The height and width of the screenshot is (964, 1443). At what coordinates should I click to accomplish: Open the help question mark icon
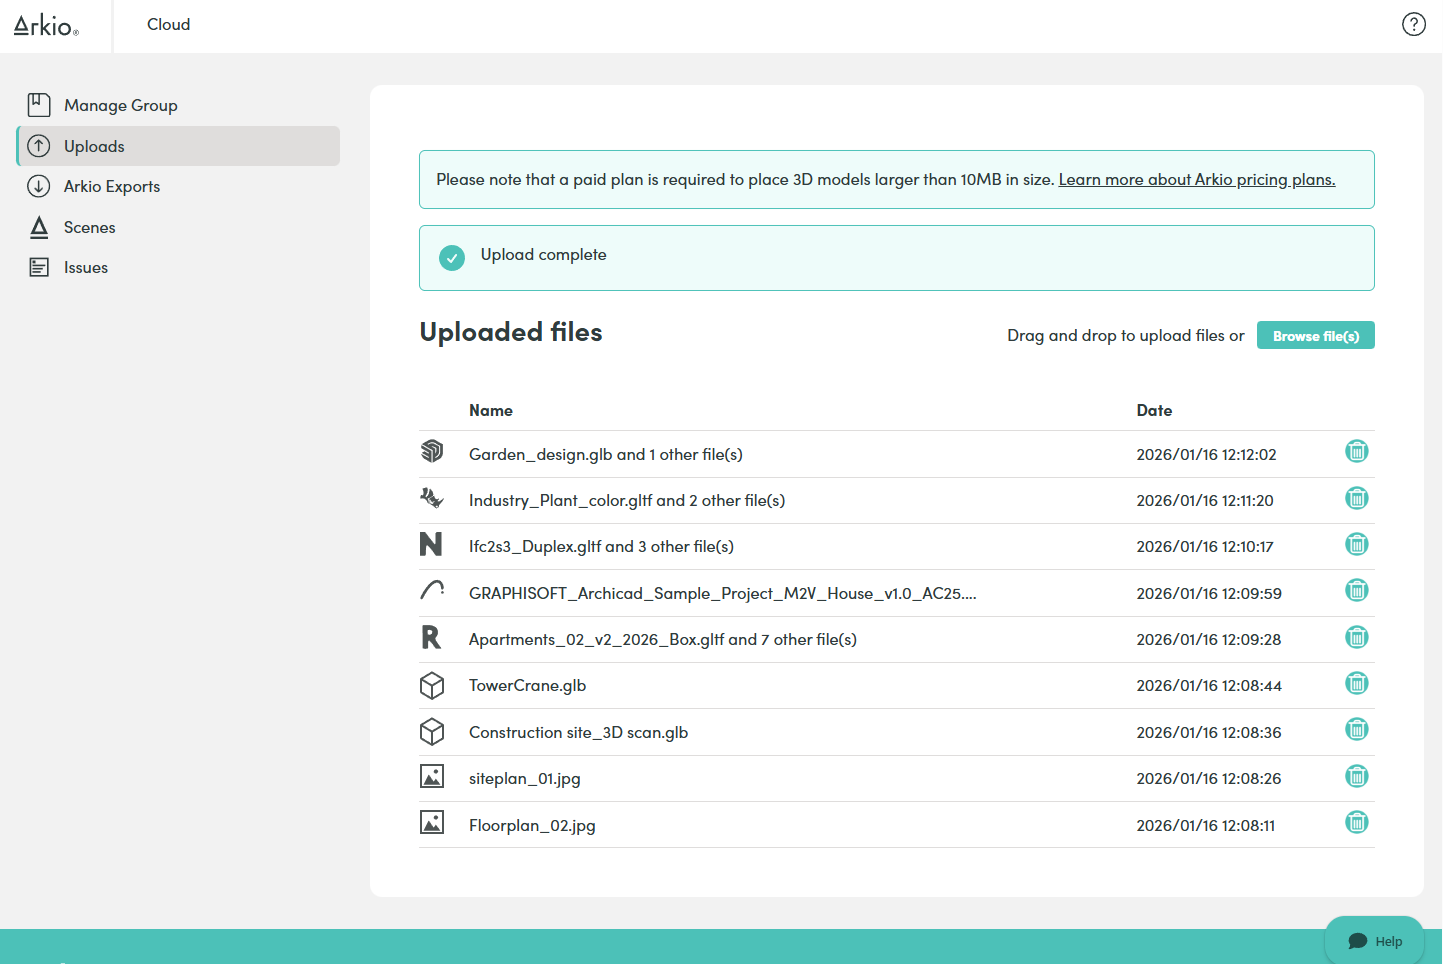pyautogui.click(x=1413, y=24)
